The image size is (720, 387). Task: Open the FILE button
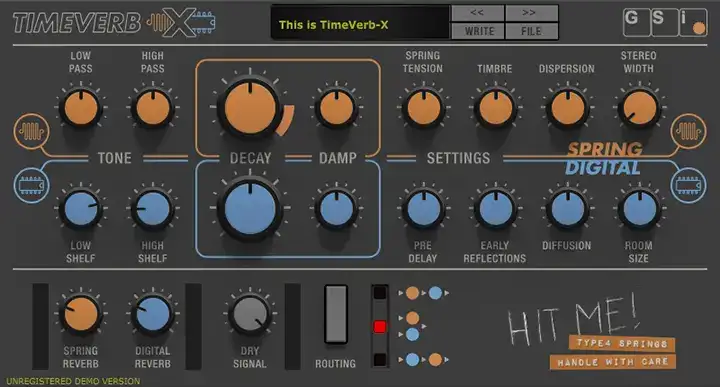pos(531,31)
